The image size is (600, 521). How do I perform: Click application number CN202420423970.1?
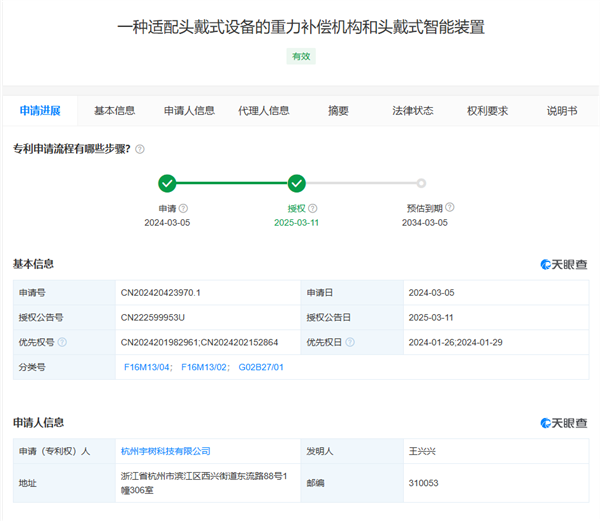tap(160, 293)
